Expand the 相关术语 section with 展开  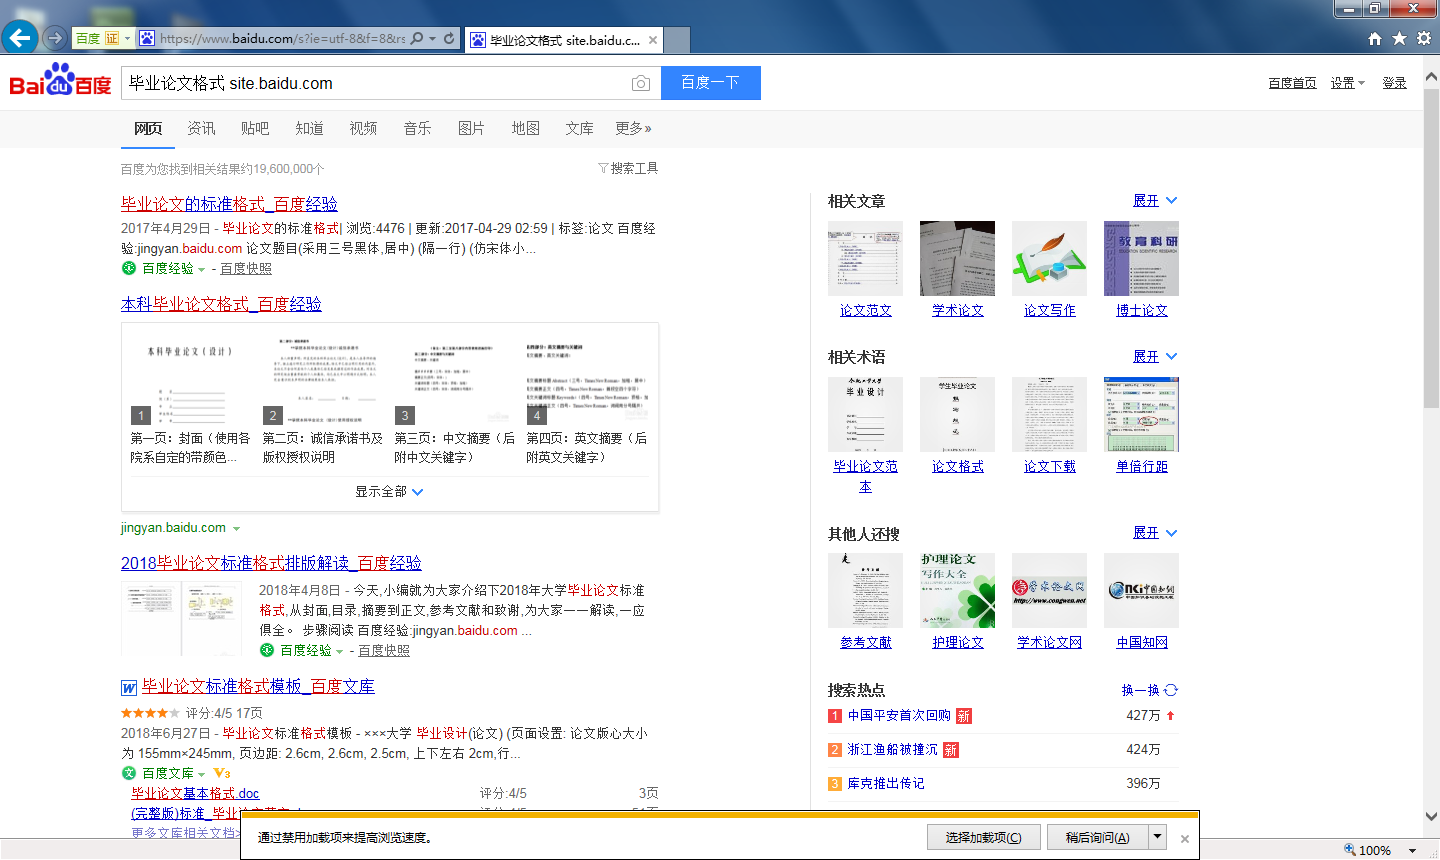[x=1155, y=357]
